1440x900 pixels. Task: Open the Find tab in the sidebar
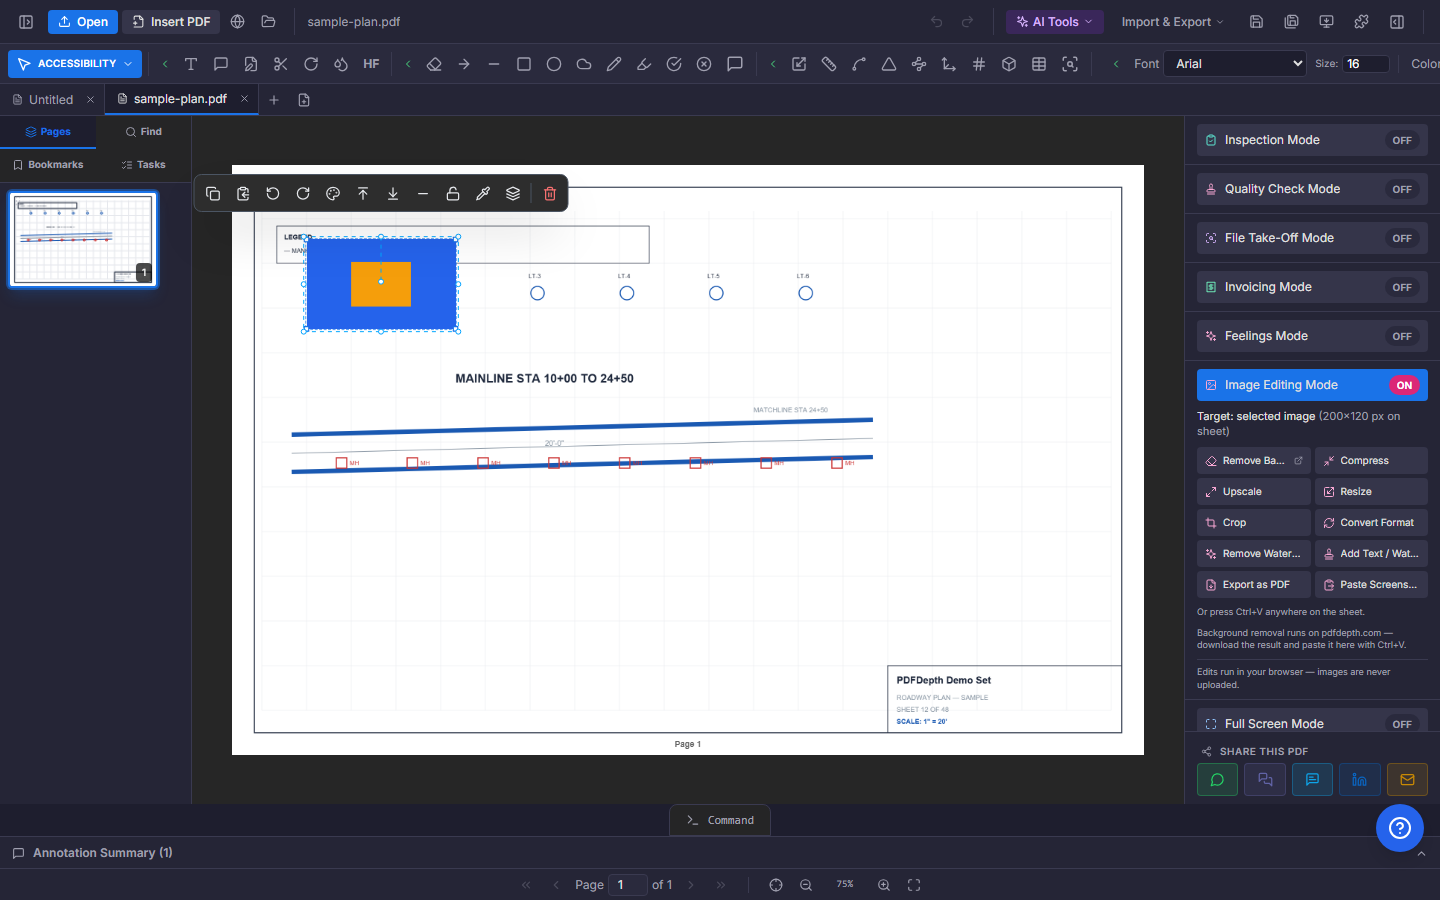(143, 132)
